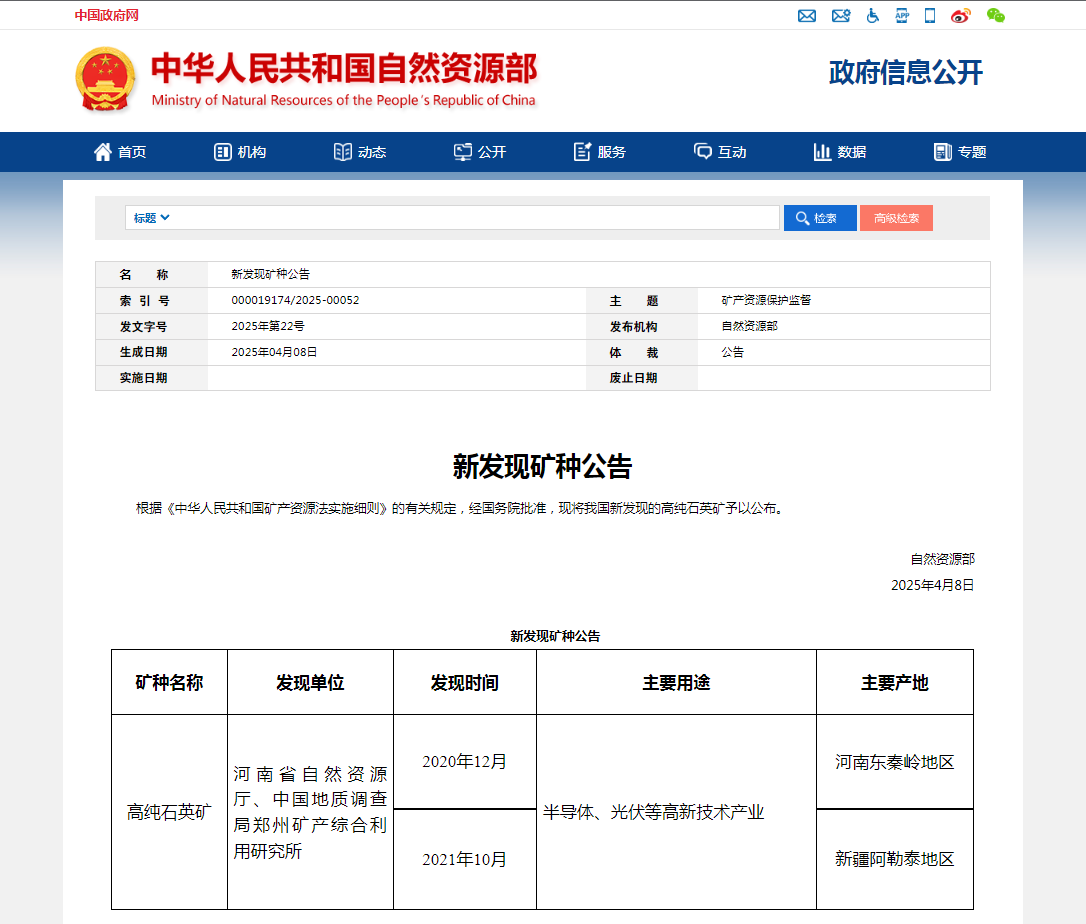
Task: Open the mail settings envelope-with-gear icon
Action: pos(840,15)
